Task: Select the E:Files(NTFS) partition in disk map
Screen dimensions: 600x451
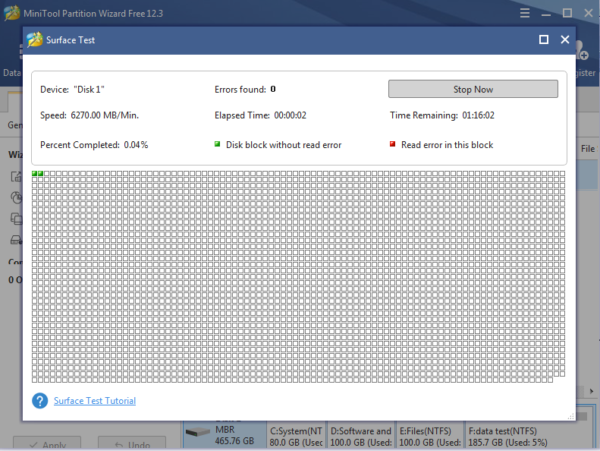Action: (x=430, y=436)
